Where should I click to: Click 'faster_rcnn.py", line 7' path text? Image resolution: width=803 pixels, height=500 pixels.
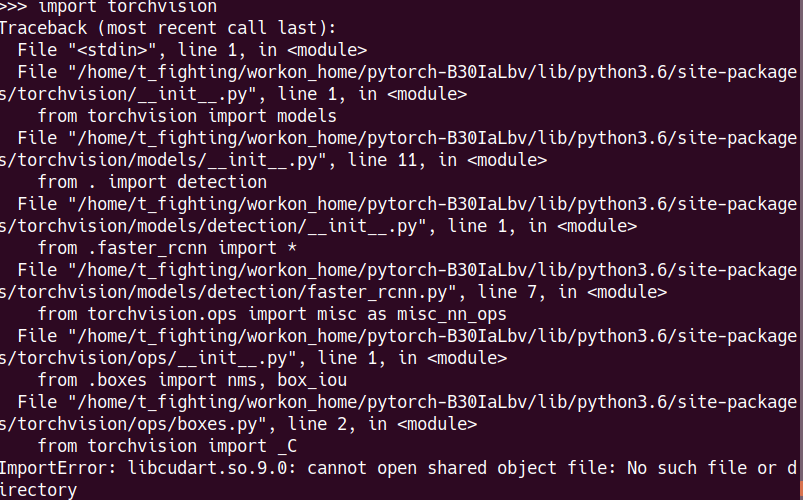[x=422, y=292]
